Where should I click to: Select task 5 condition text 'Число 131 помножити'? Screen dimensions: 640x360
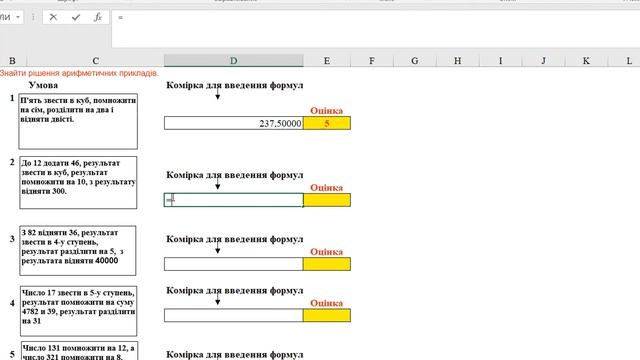[x=79, y=351]
